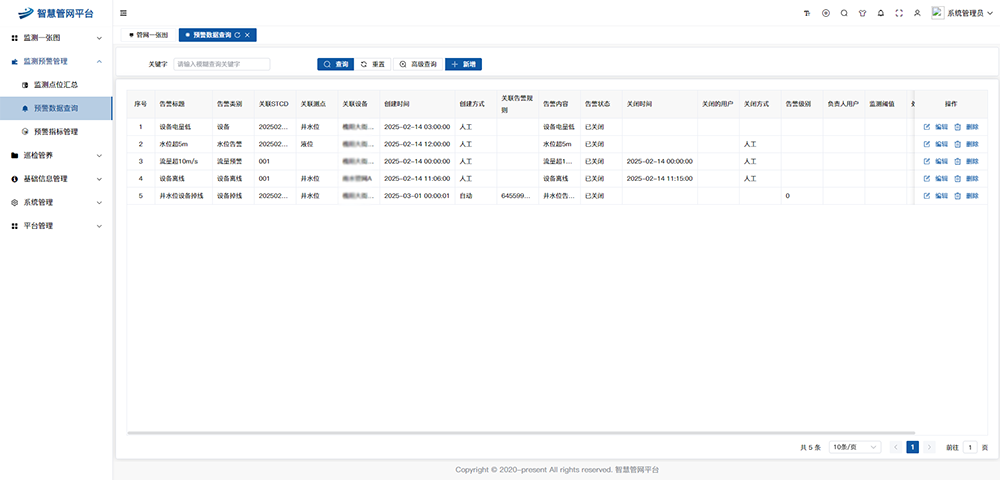The height and width of the screenshot is (480, 1000).
Task: Open 预警指标管理 in sidebar
Action: [x=56, y=131]
